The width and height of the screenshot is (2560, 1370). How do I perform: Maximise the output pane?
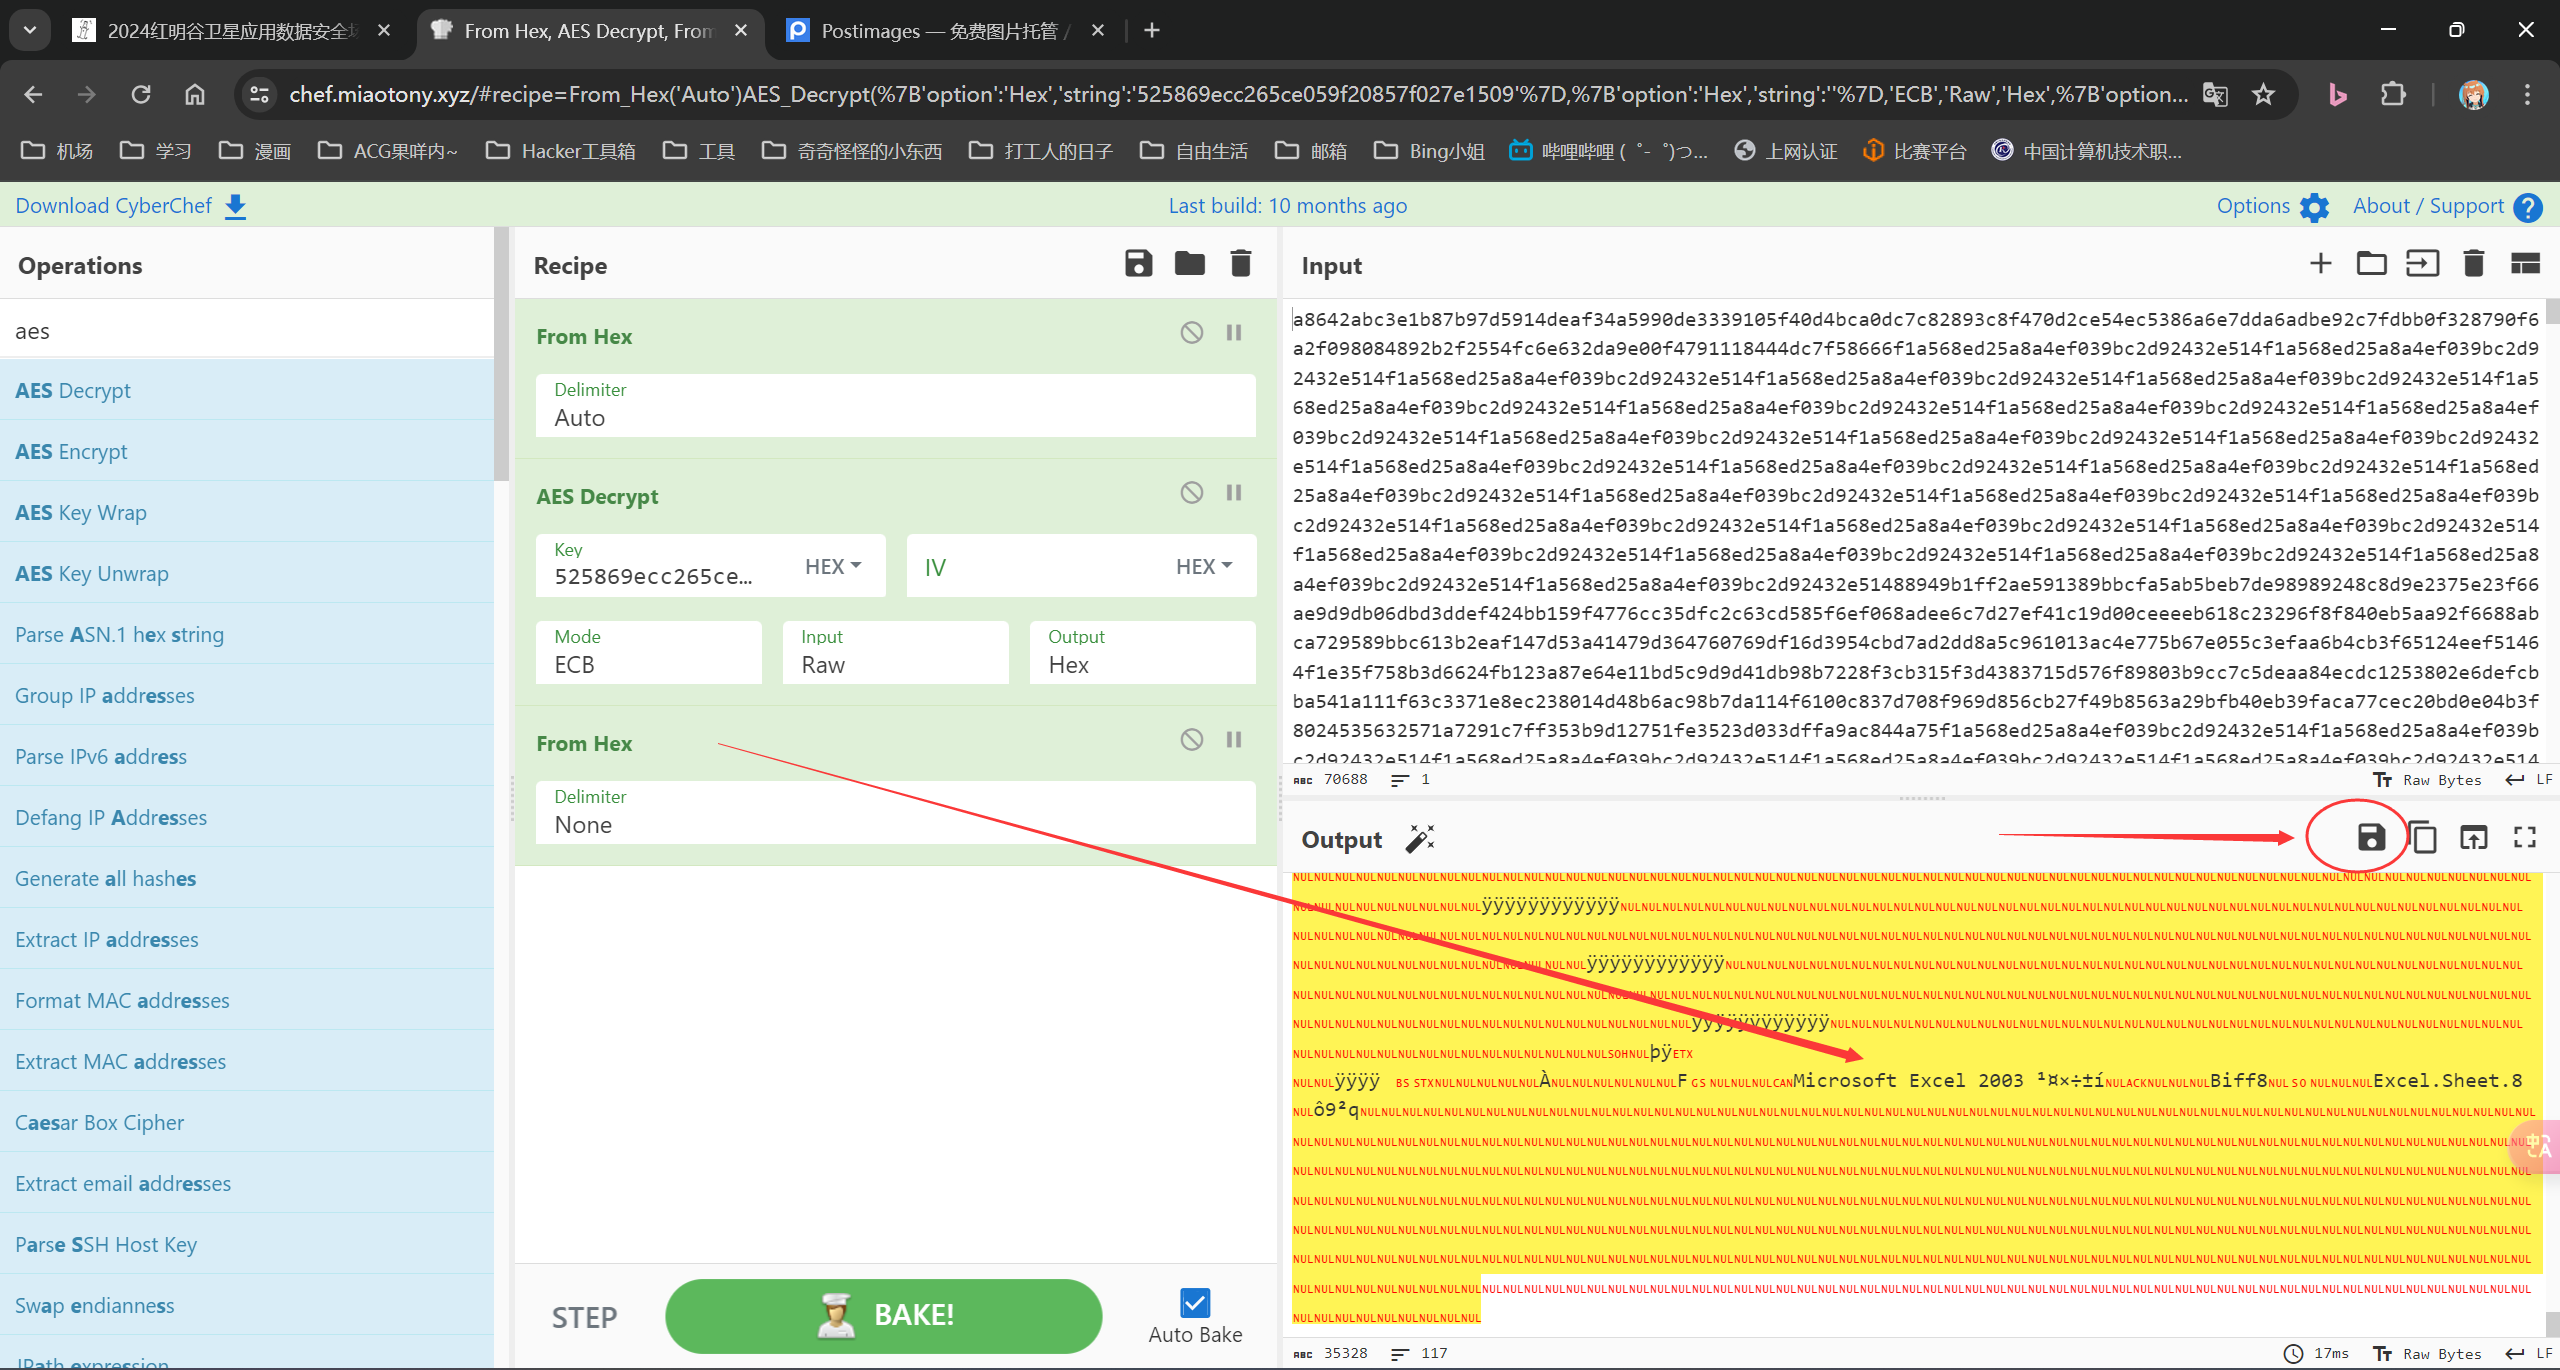click(x=2524, y=837)
